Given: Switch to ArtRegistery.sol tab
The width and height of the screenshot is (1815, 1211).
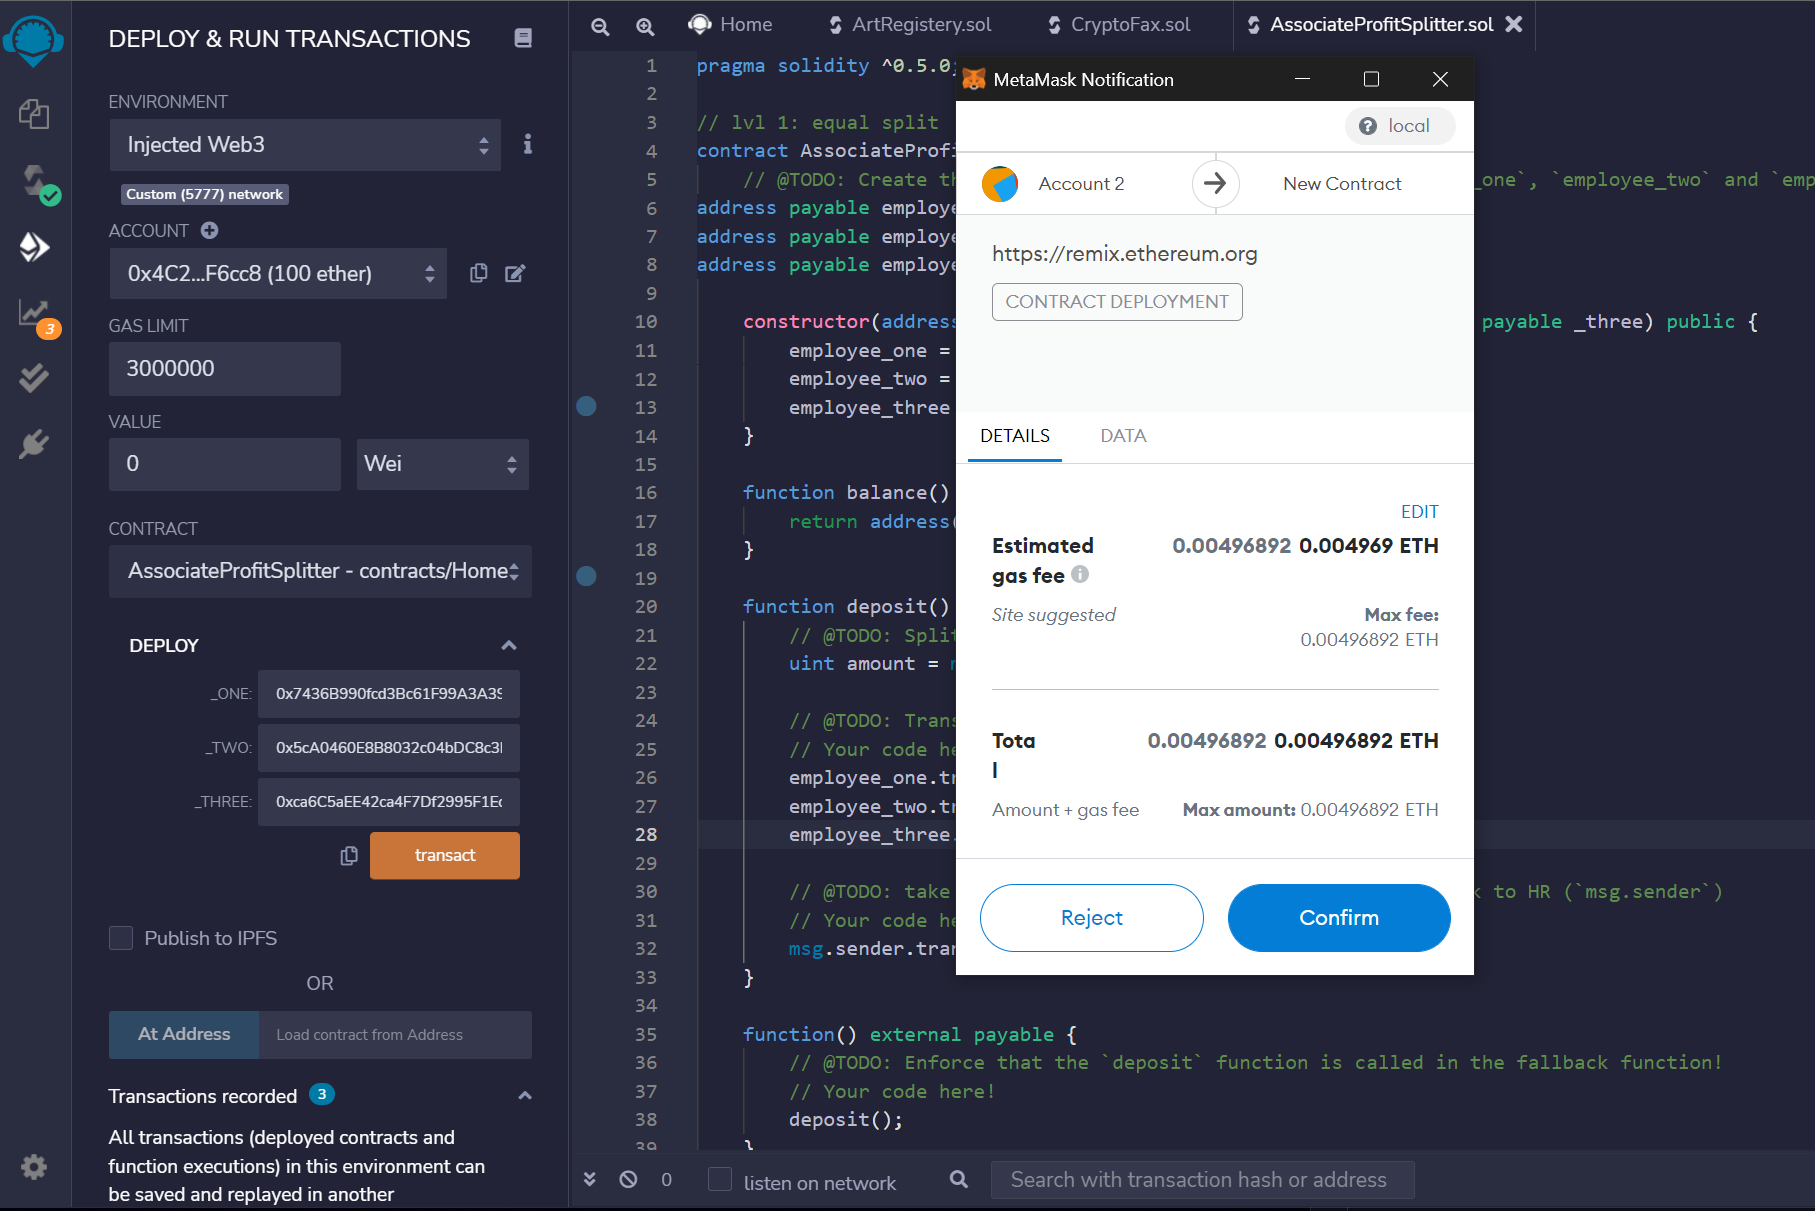Looking at the screenshot, I should [910, 24].
